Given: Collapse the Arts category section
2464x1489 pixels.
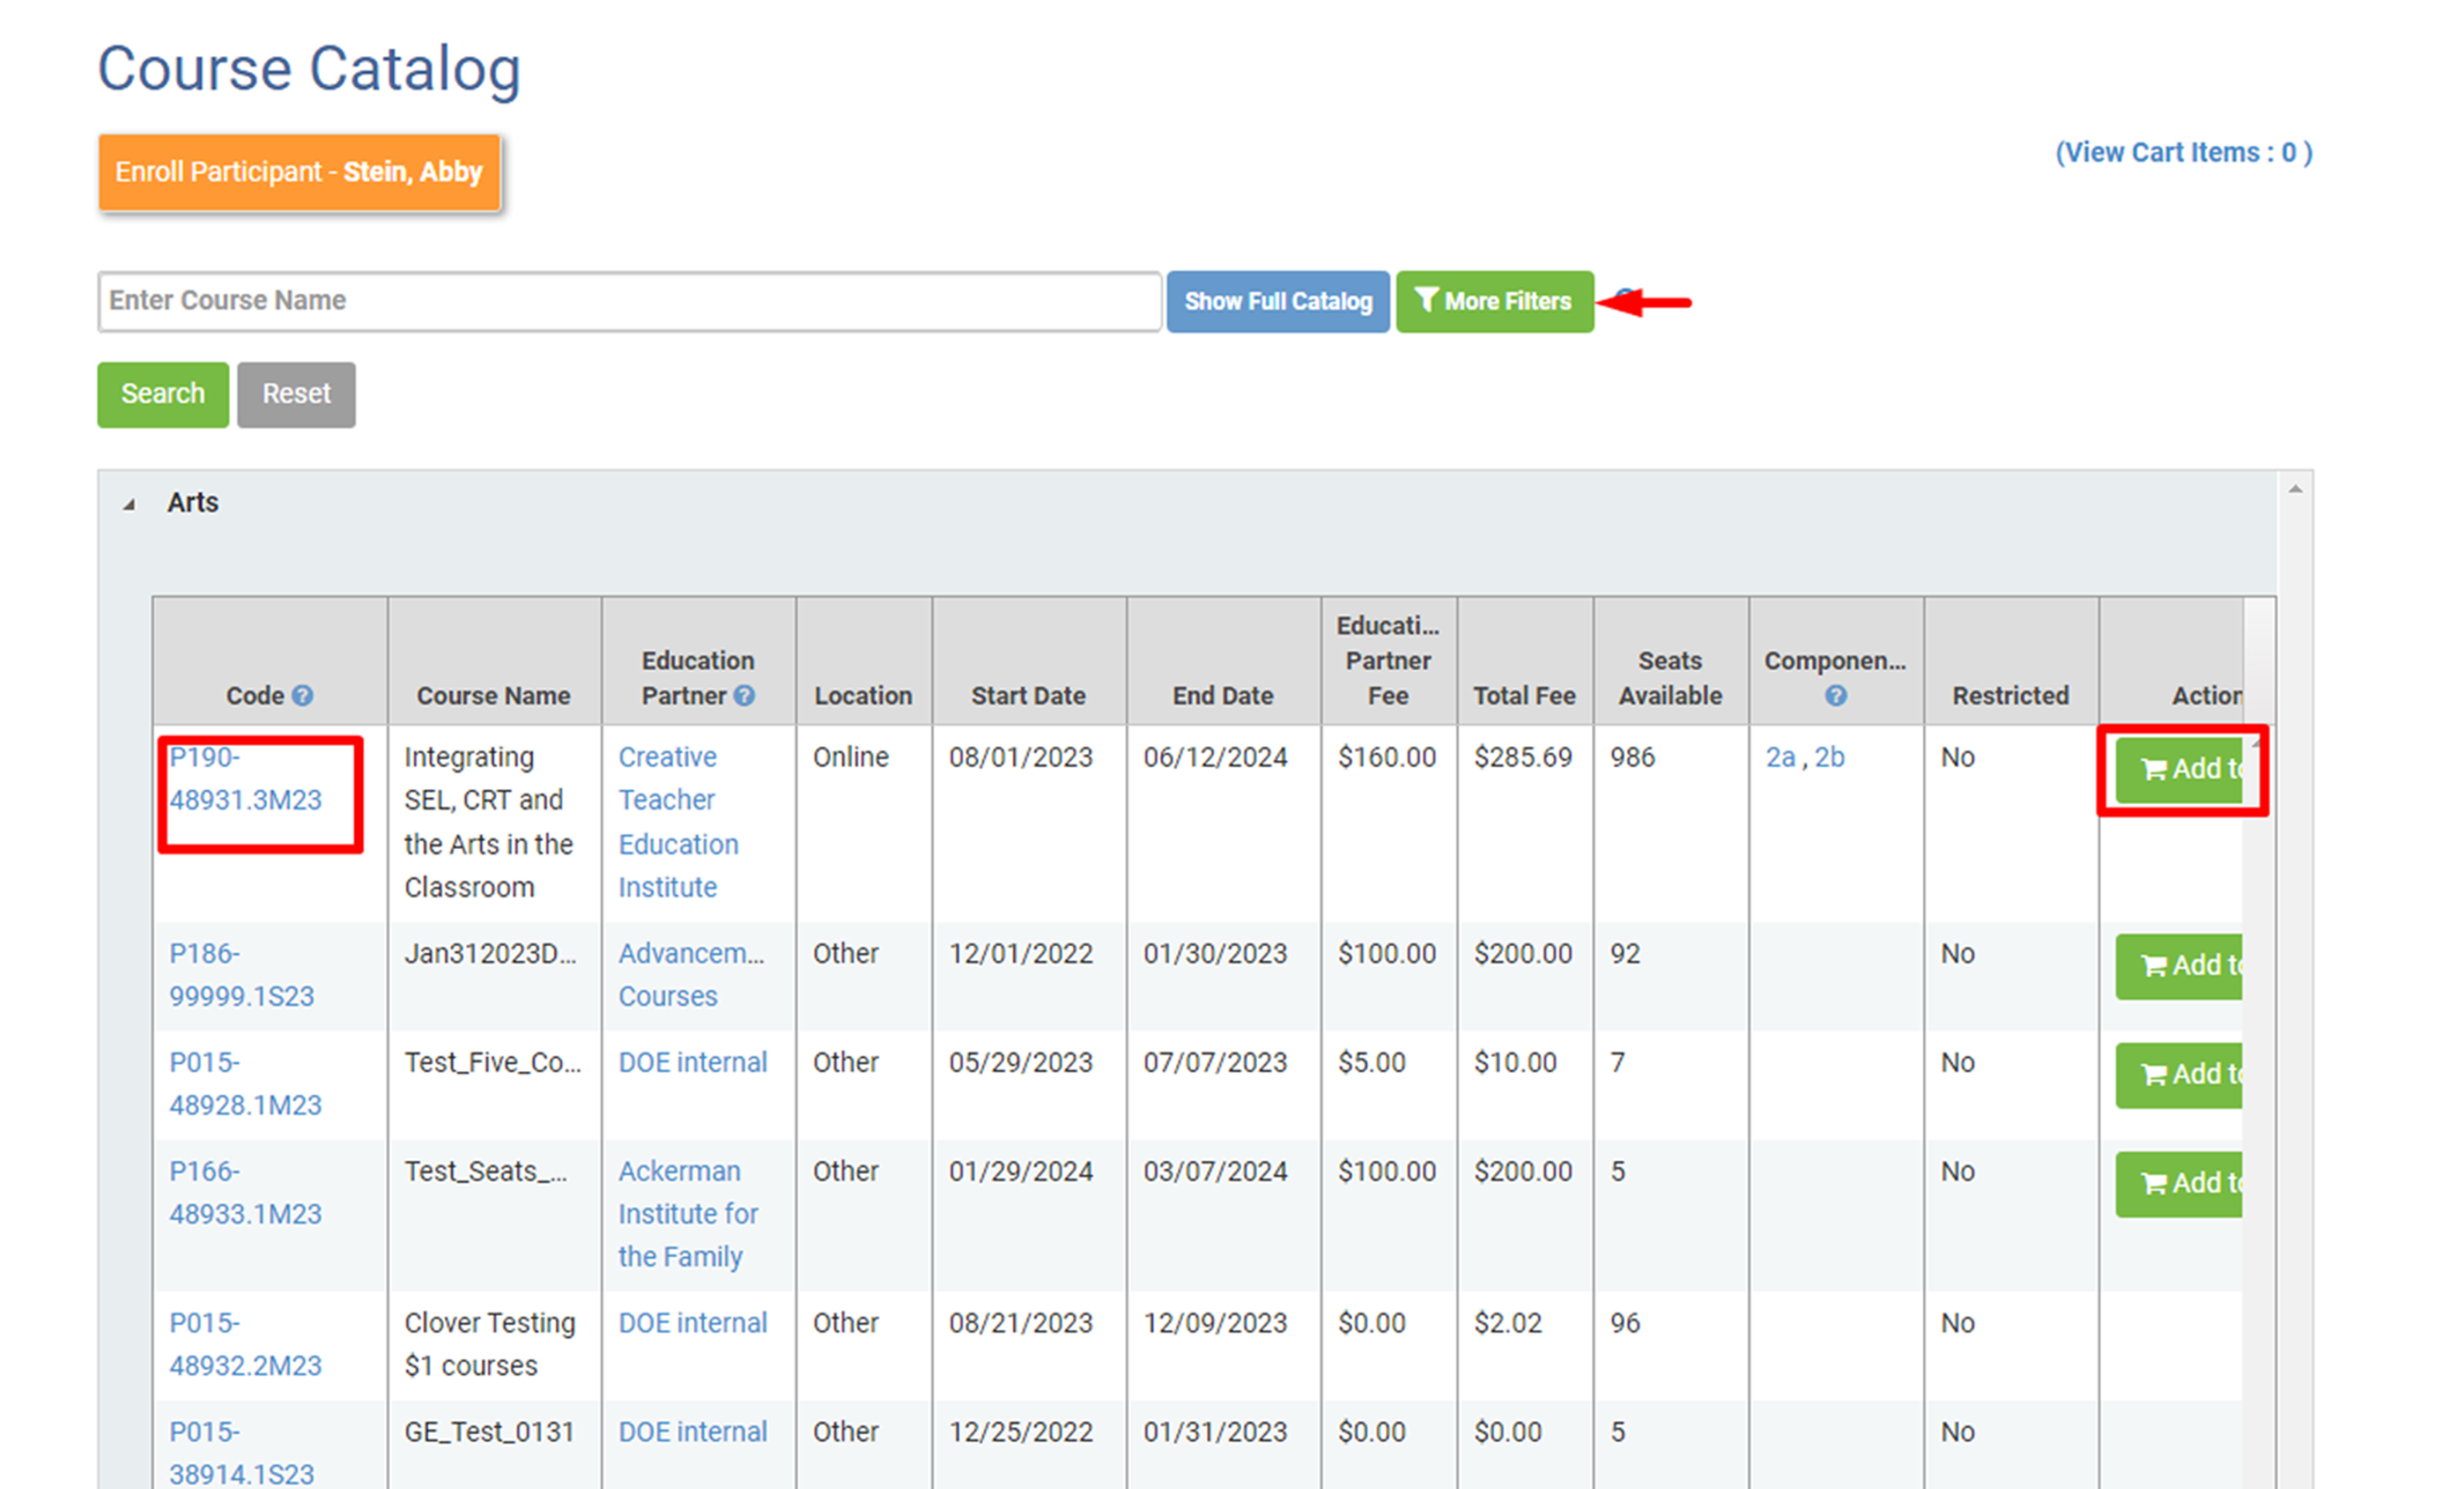Looking at the screenshot, I should 129,504.
